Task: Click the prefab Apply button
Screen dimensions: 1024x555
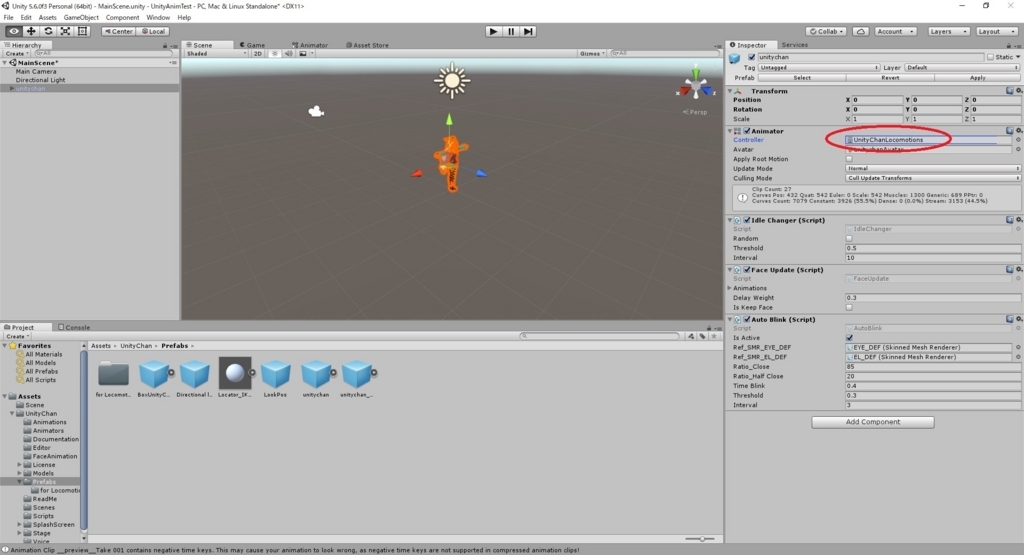Action: pos(977,78)
